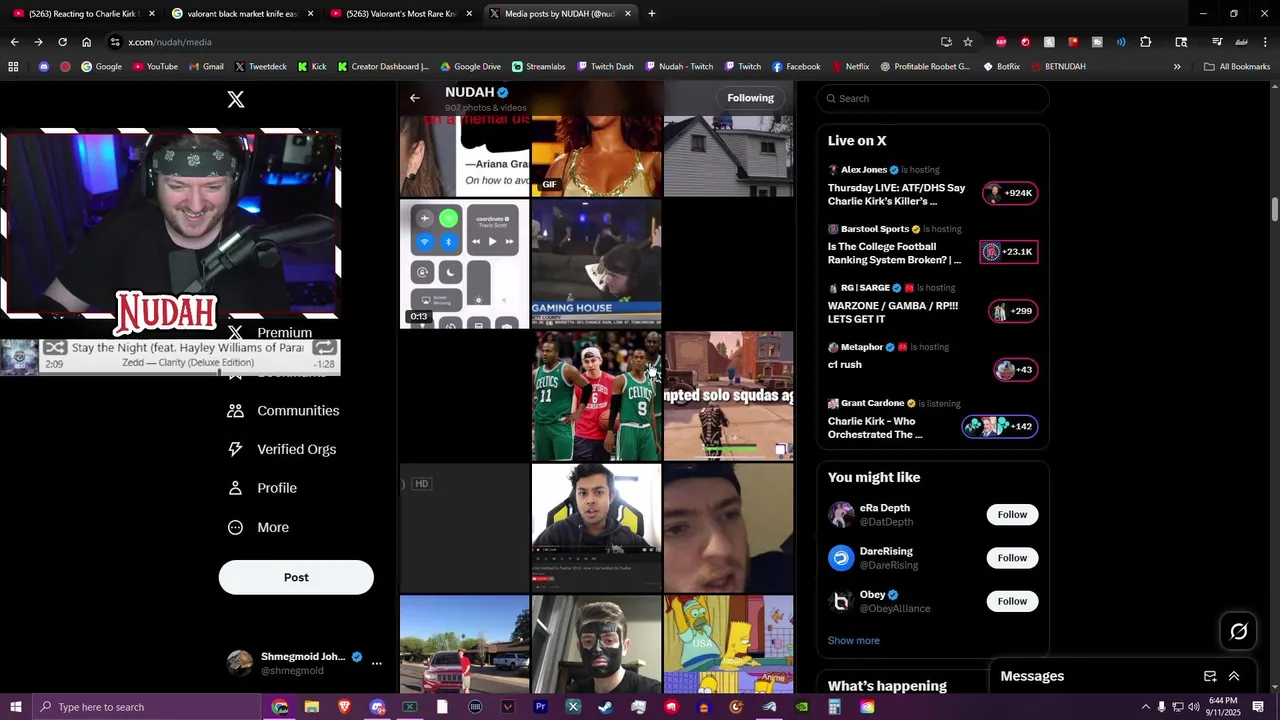
Task: Open Verified Orgs in the sidebar
Action: point(281,450)
